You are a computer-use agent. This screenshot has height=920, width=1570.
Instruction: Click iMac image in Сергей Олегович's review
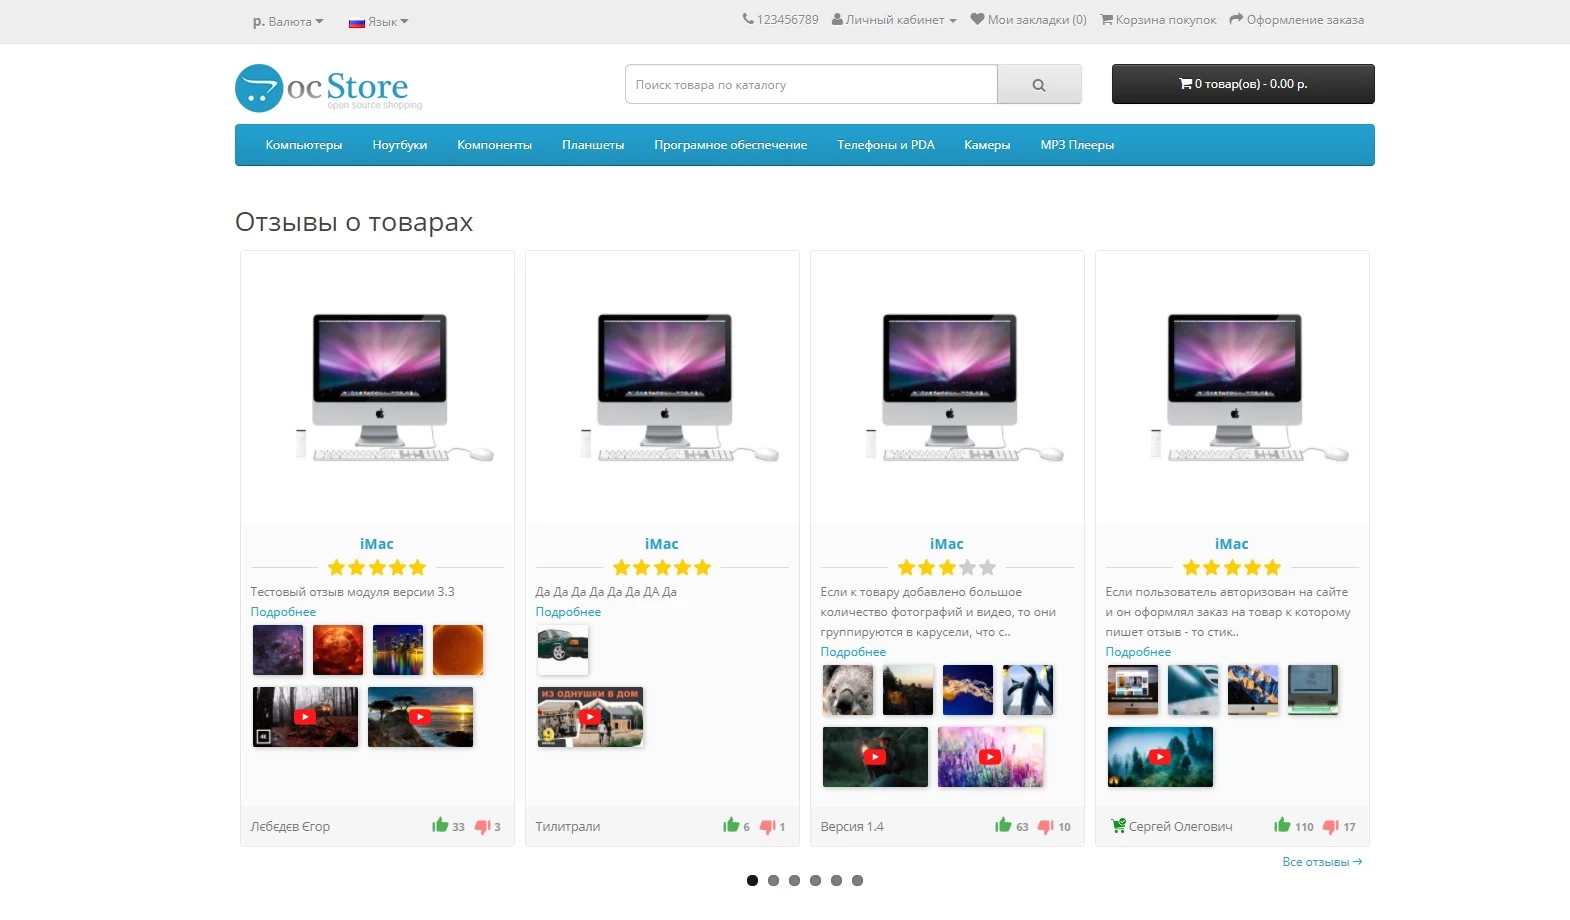tap(1233, 388)
